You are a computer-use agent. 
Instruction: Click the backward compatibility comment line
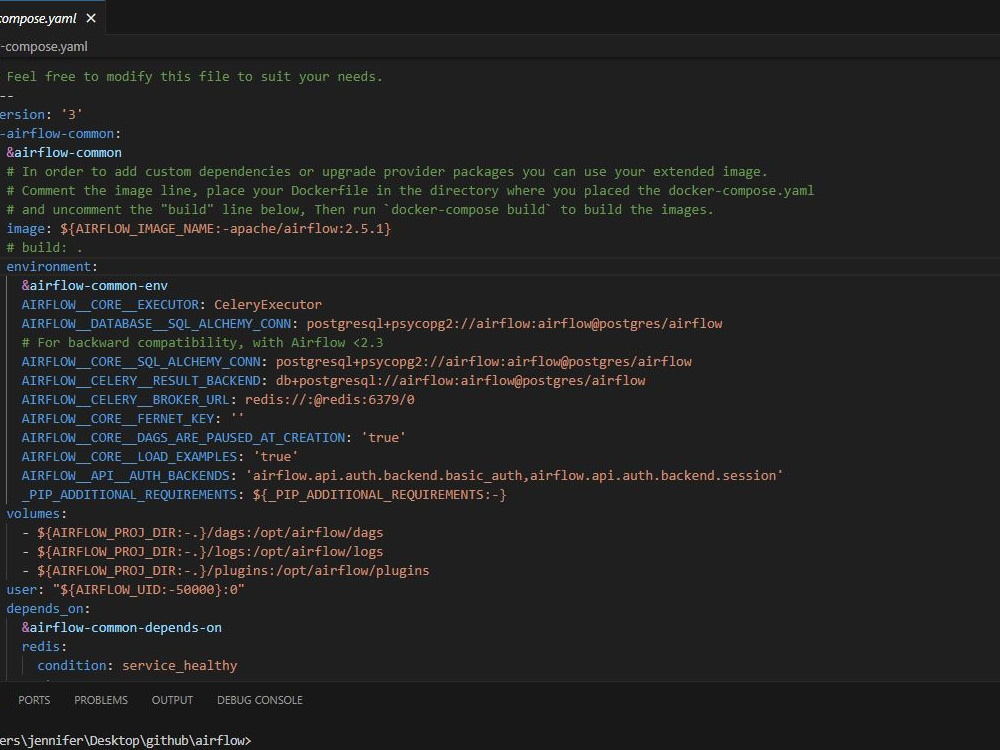[x=202, y=342]
